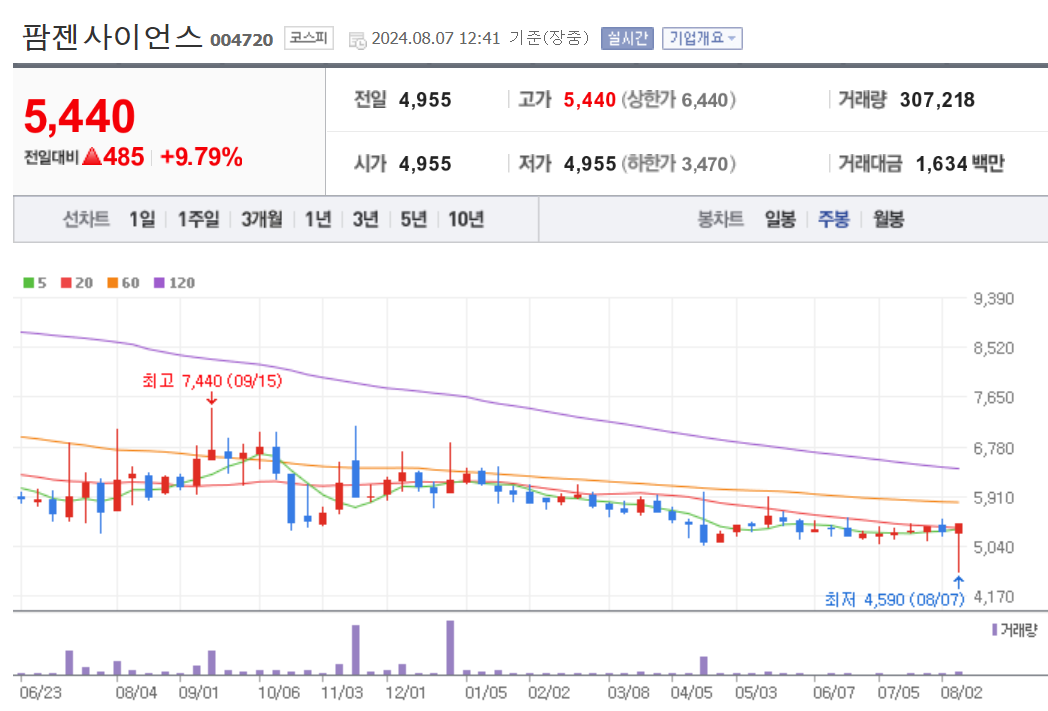Click the stock code 004720
1048x711 pixels.
click(241, 40)
